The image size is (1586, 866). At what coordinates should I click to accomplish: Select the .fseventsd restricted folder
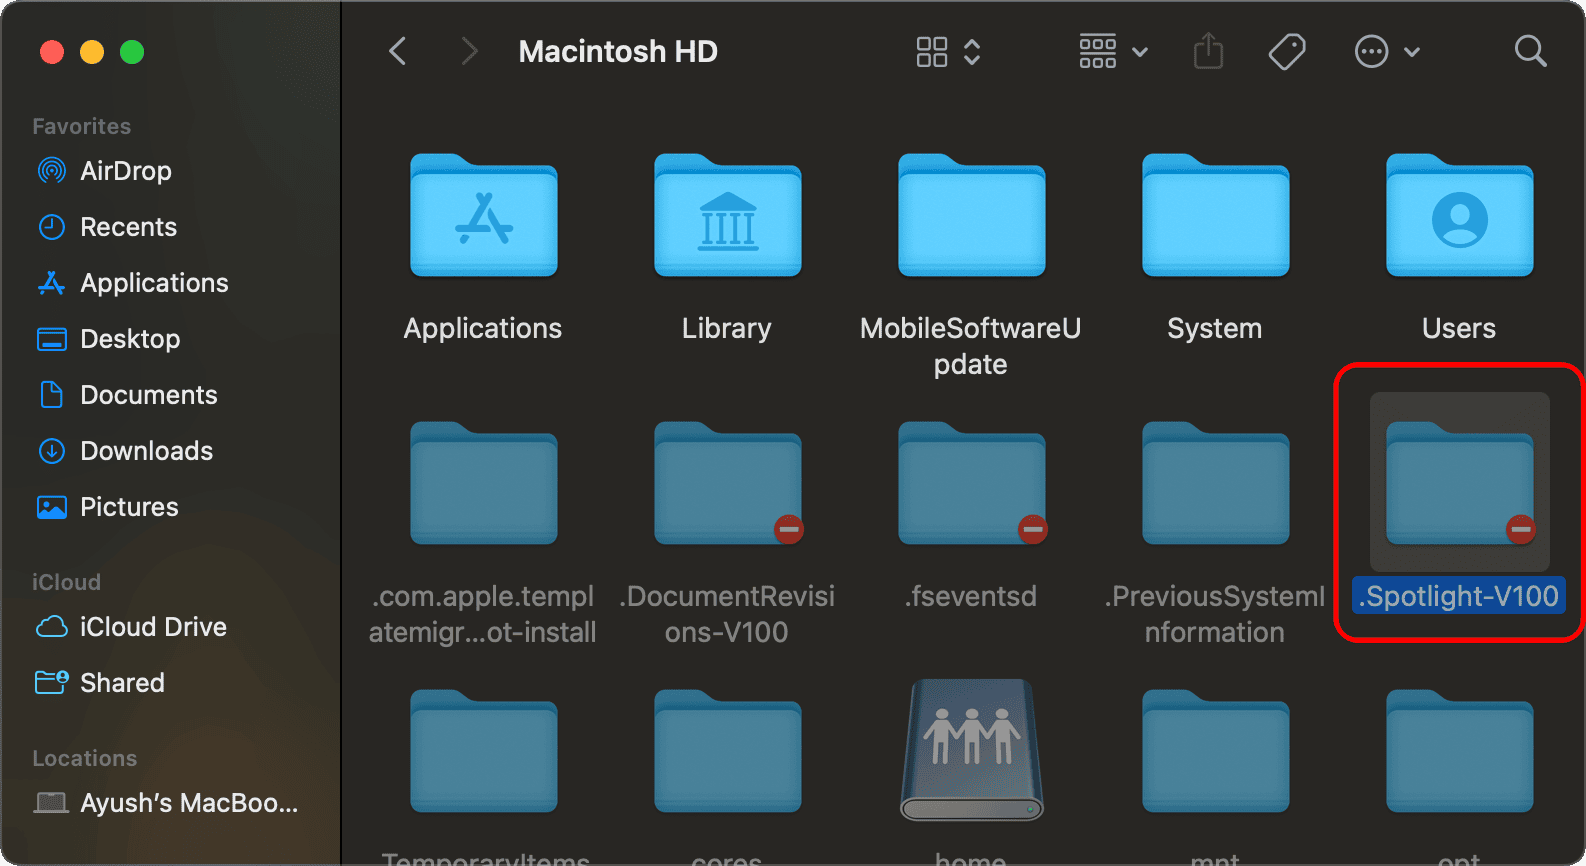click(x=971, y=485)
